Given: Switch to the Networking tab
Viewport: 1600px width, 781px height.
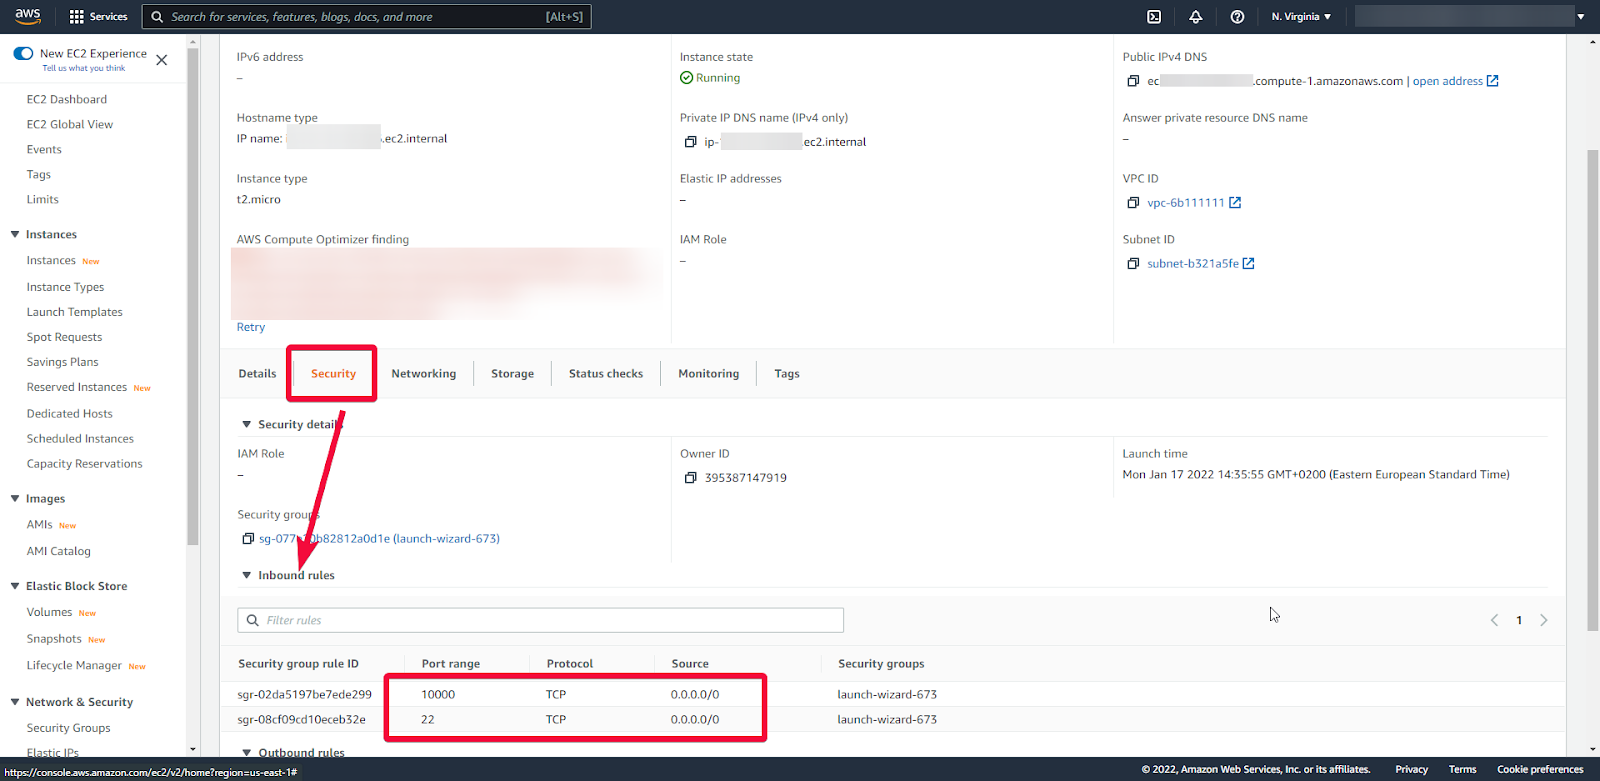Looking at the screenshot, I should coord(424,374).
